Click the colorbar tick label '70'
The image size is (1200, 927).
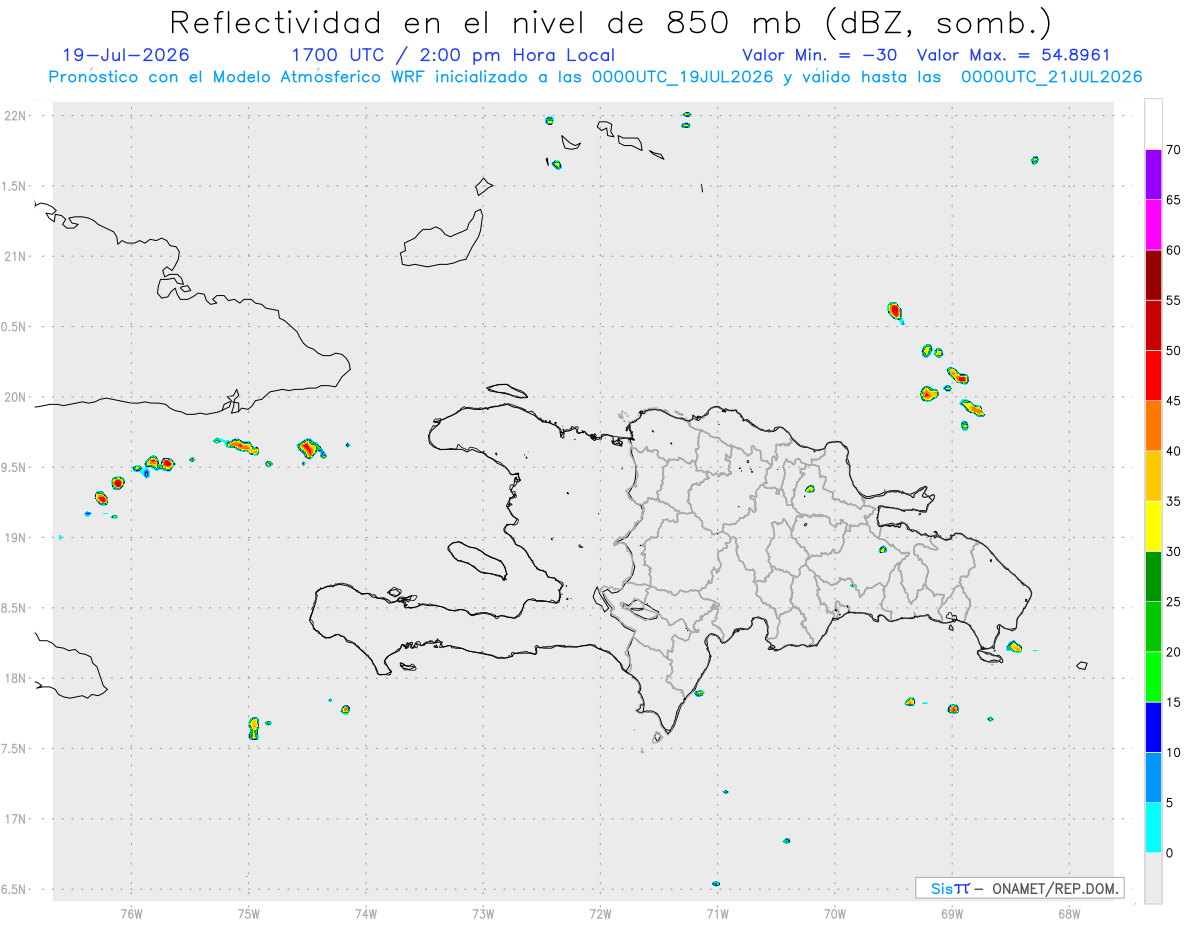[x=1173, y=150]
